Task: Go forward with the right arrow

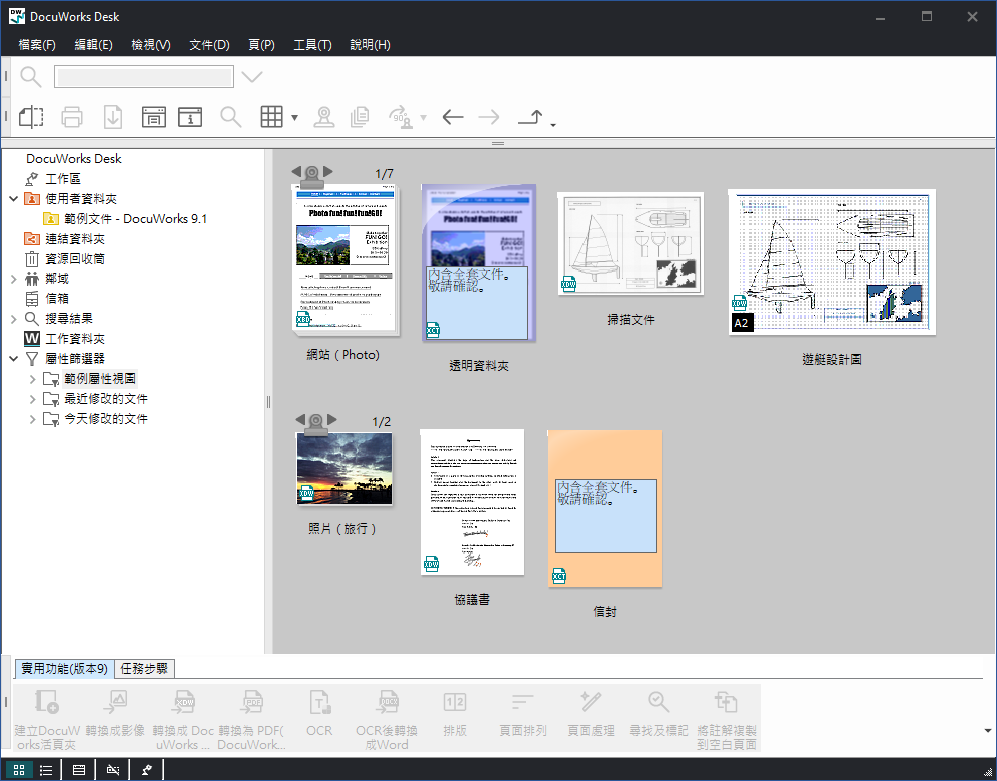Action: click(x=489, y=117)
